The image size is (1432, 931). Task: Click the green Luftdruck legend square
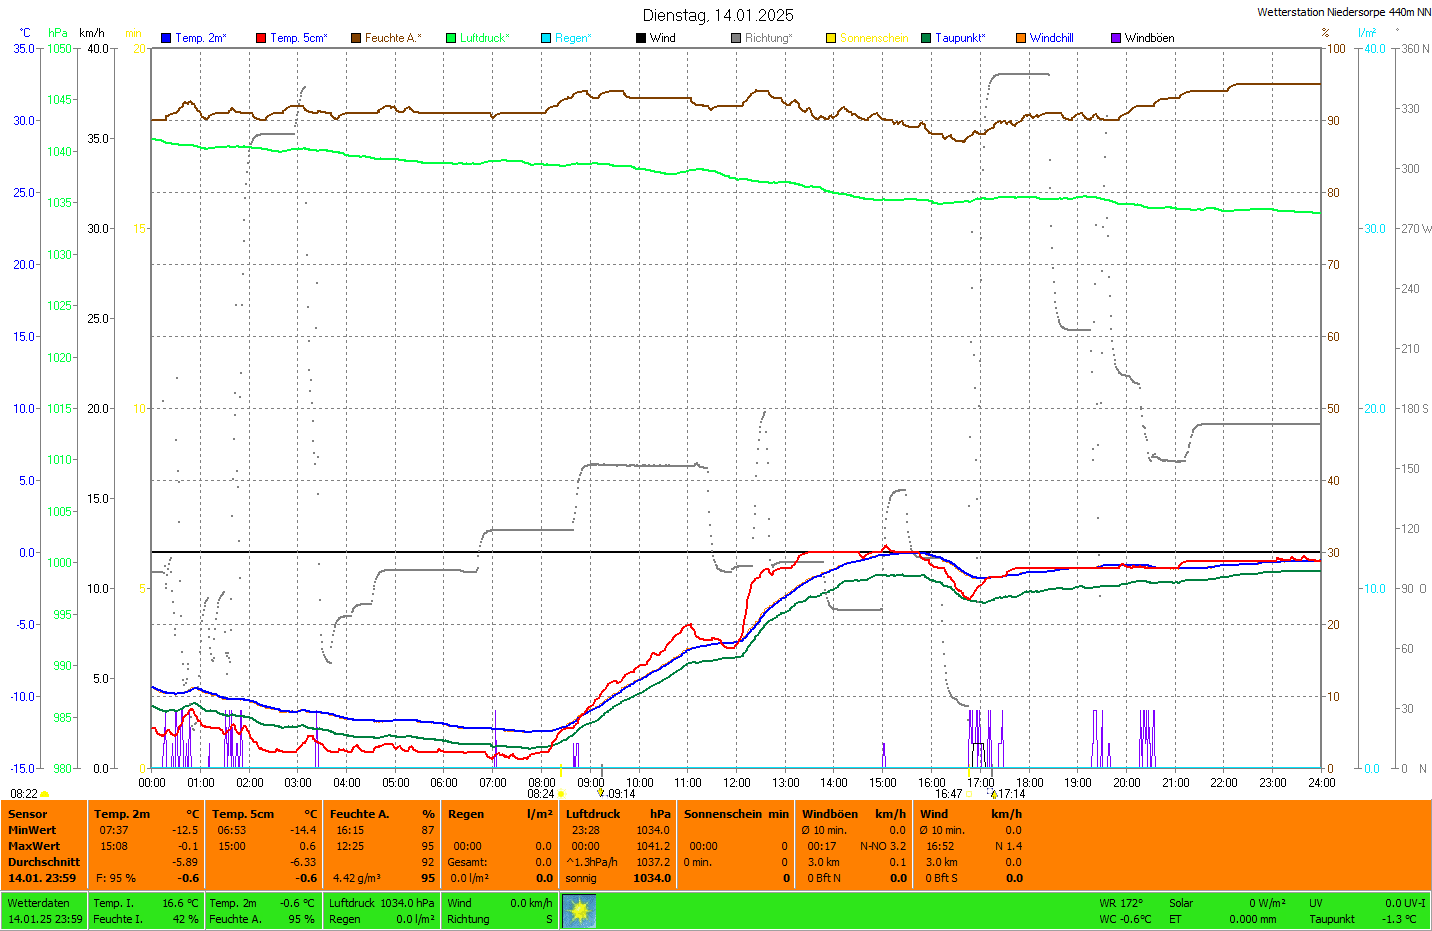(x=451, y=38)
